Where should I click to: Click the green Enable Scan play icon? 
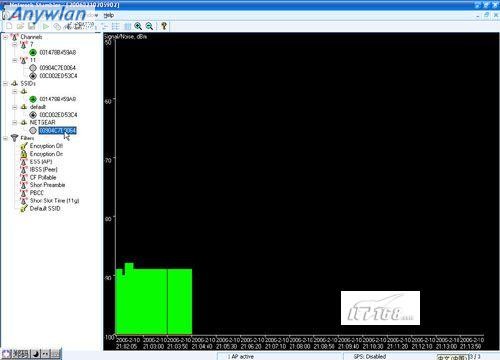pyautogui.click(x=46, y=26)
